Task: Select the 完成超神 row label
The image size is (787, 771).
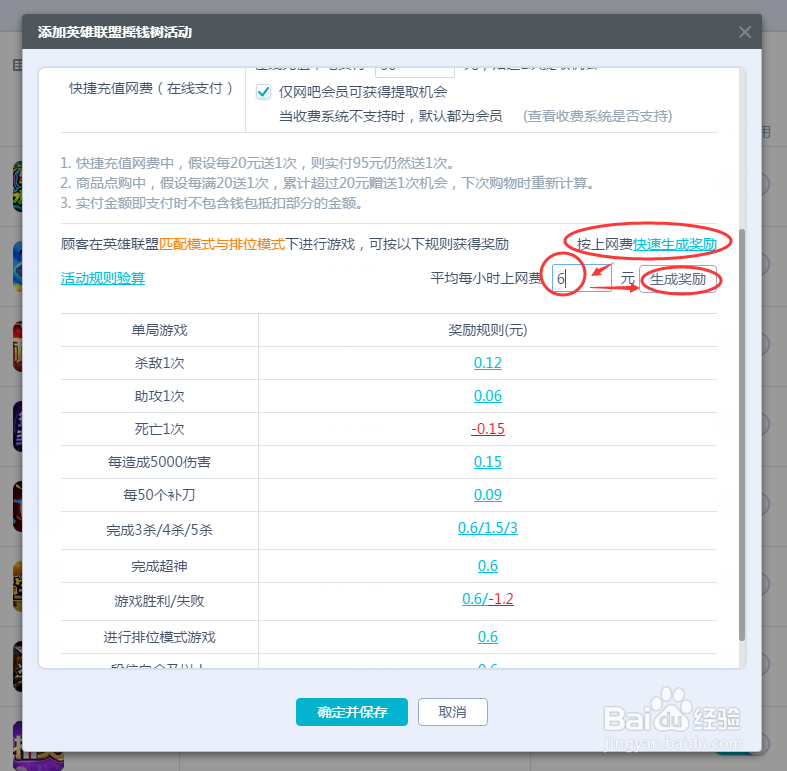Action: point(159,566)
